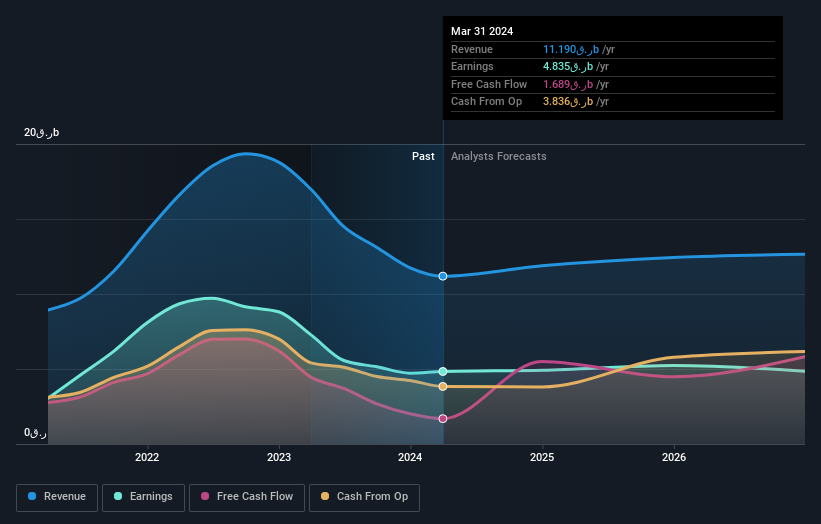Click the Free Cash Flow value 1.689

568,84
